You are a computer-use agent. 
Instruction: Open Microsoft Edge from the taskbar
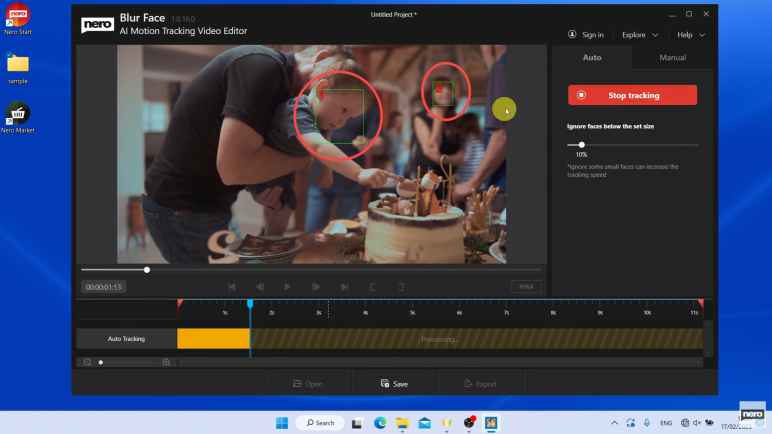click(380, 423)
